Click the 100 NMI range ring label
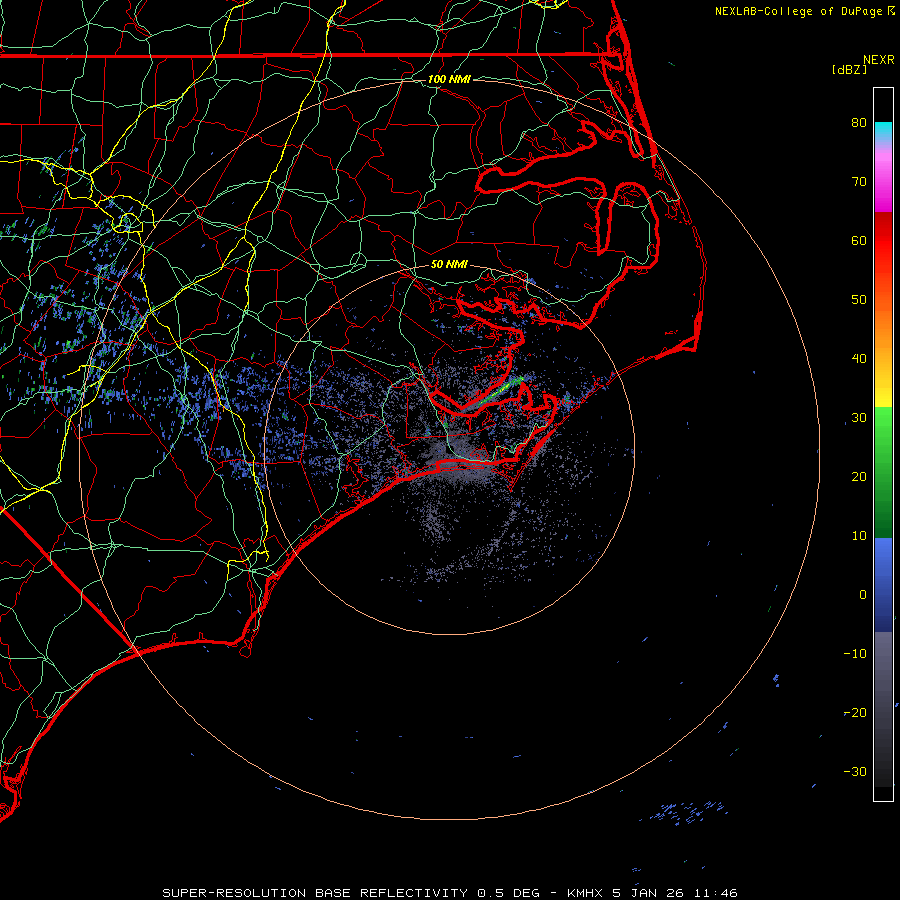The image size is (900, 900). [x=449, y=79]
